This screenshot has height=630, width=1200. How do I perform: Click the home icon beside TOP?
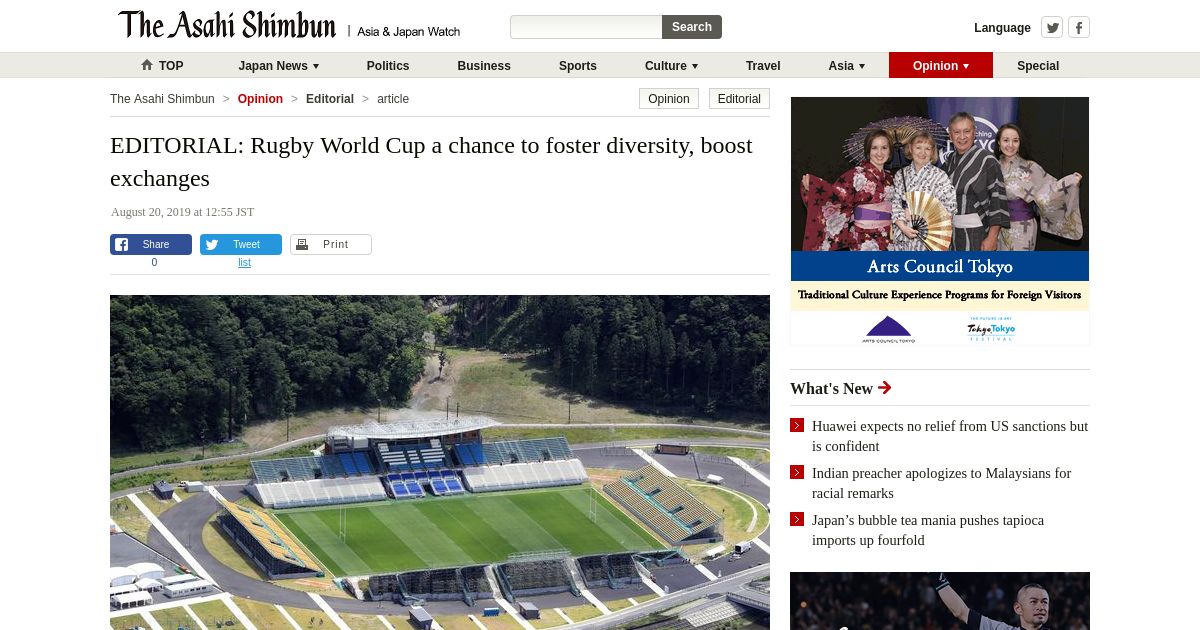click(x=147, y=65)
